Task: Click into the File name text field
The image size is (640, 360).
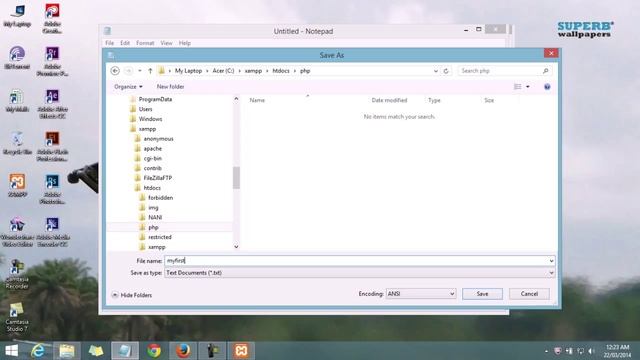Action: pos(356,260)
